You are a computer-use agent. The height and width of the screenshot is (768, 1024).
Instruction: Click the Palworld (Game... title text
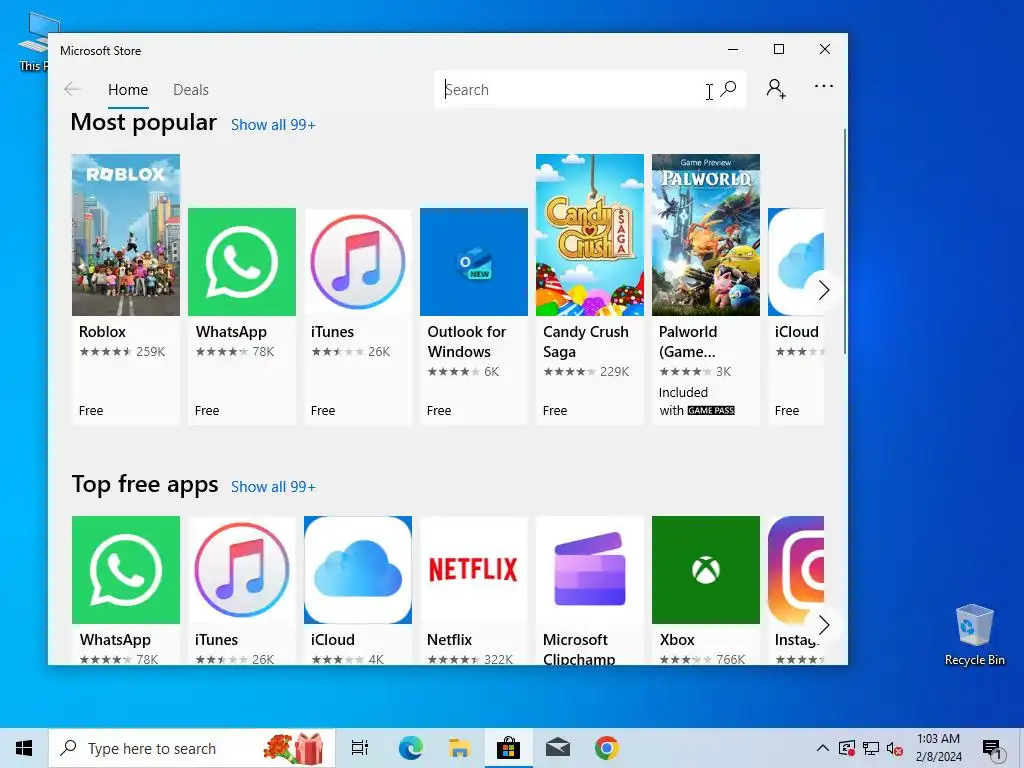(x=688, y=342)
